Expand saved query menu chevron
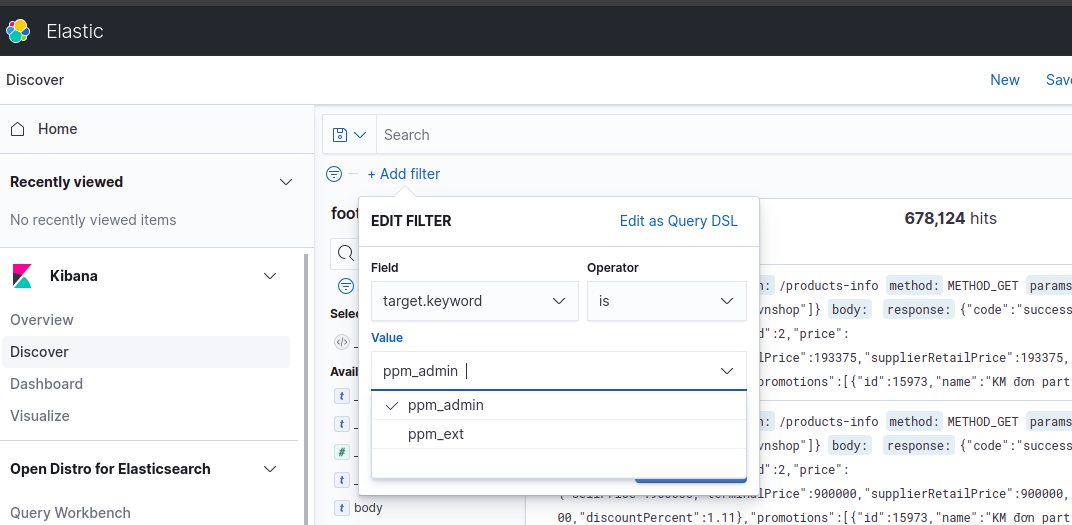Viewport: 1072px width, 525px height. 360,135
